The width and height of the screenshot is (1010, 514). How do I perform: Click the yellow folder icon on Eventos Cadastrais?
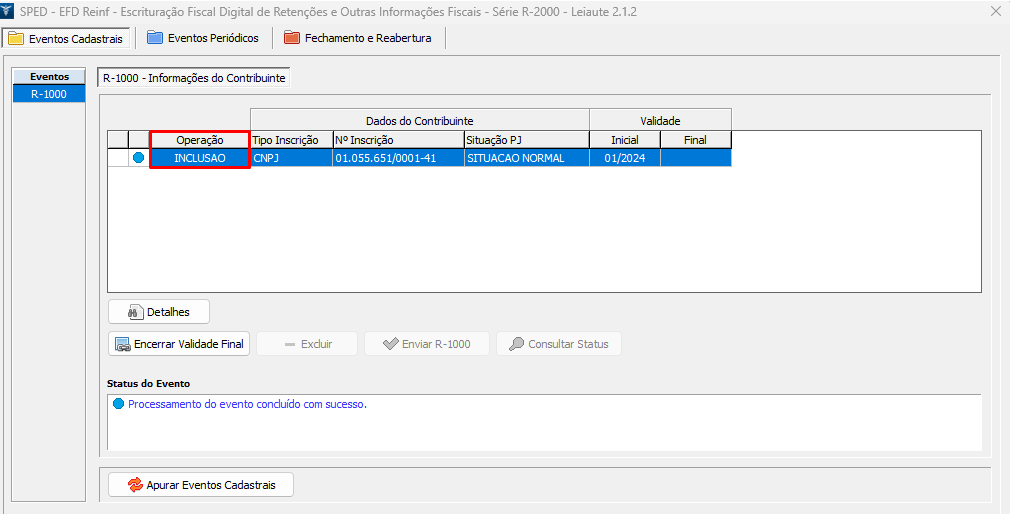pyautogui.click(x=16, y=39)
